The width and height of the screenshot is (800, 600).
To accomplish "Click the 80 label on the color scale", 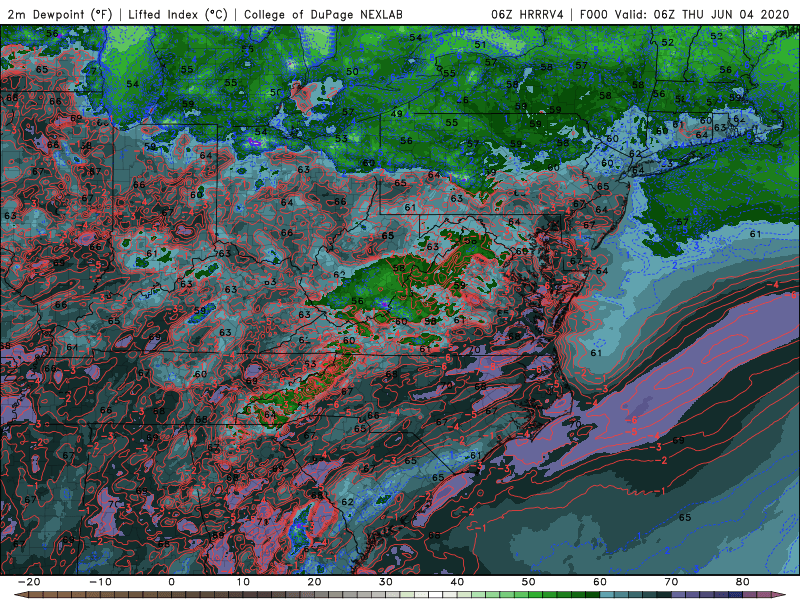I will 743,582.
